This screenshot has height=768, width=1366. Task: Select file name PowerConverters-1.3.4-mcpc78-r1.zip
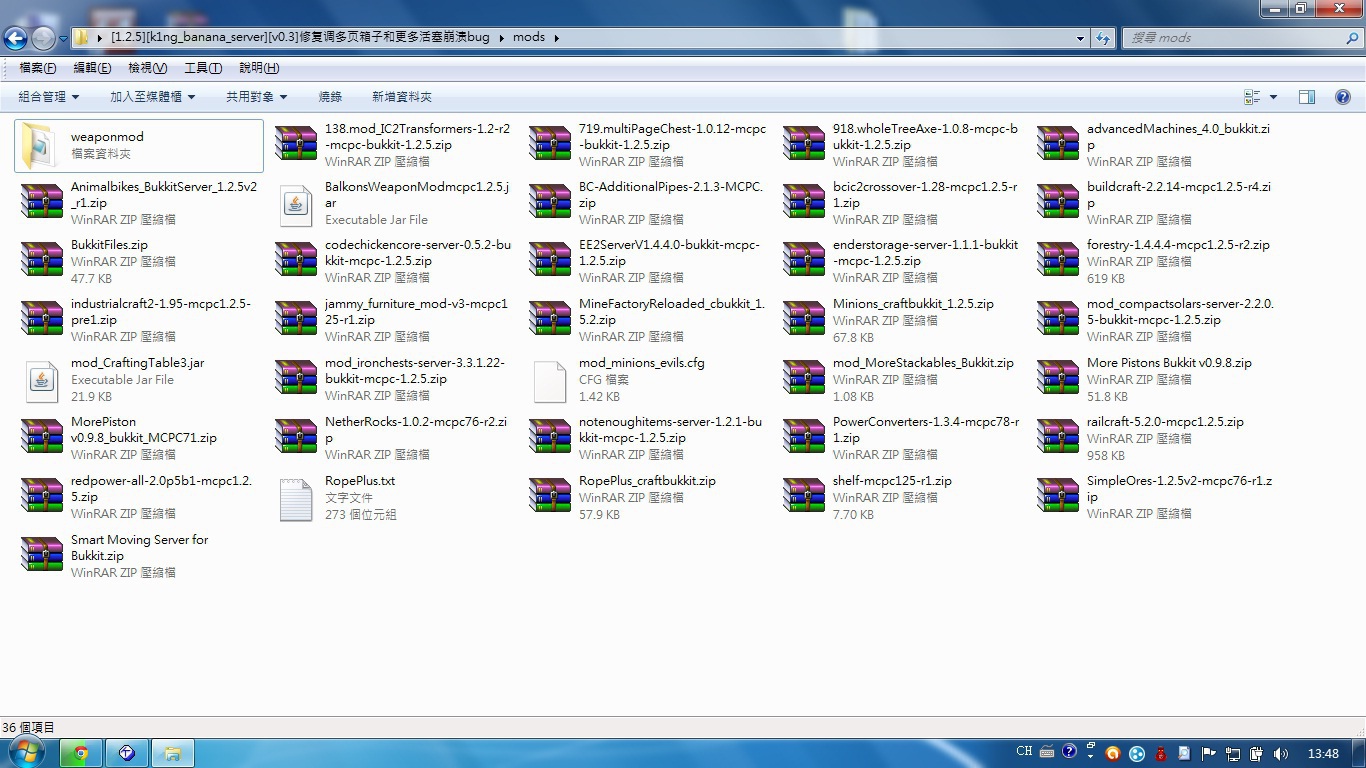coord(926,430)
